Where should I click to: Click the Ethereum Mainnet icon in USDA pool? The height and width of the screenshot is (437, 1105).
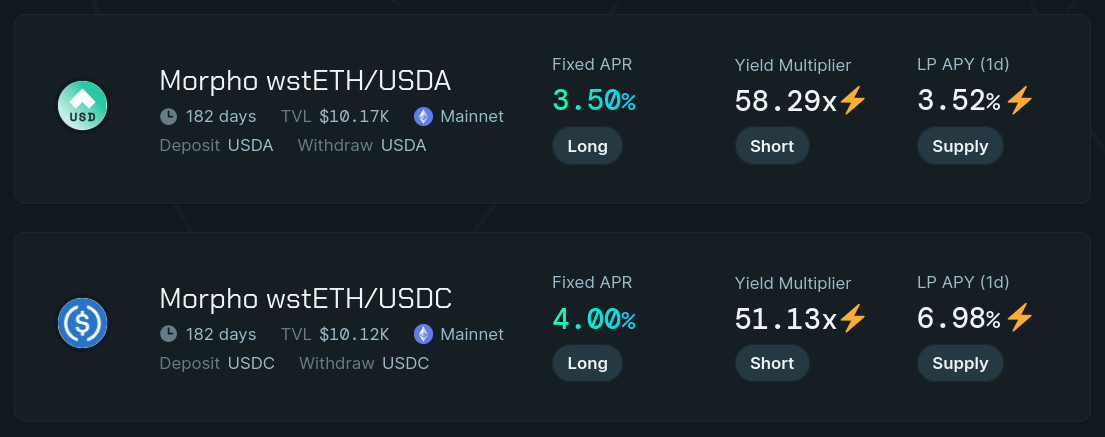click(423, 116)
